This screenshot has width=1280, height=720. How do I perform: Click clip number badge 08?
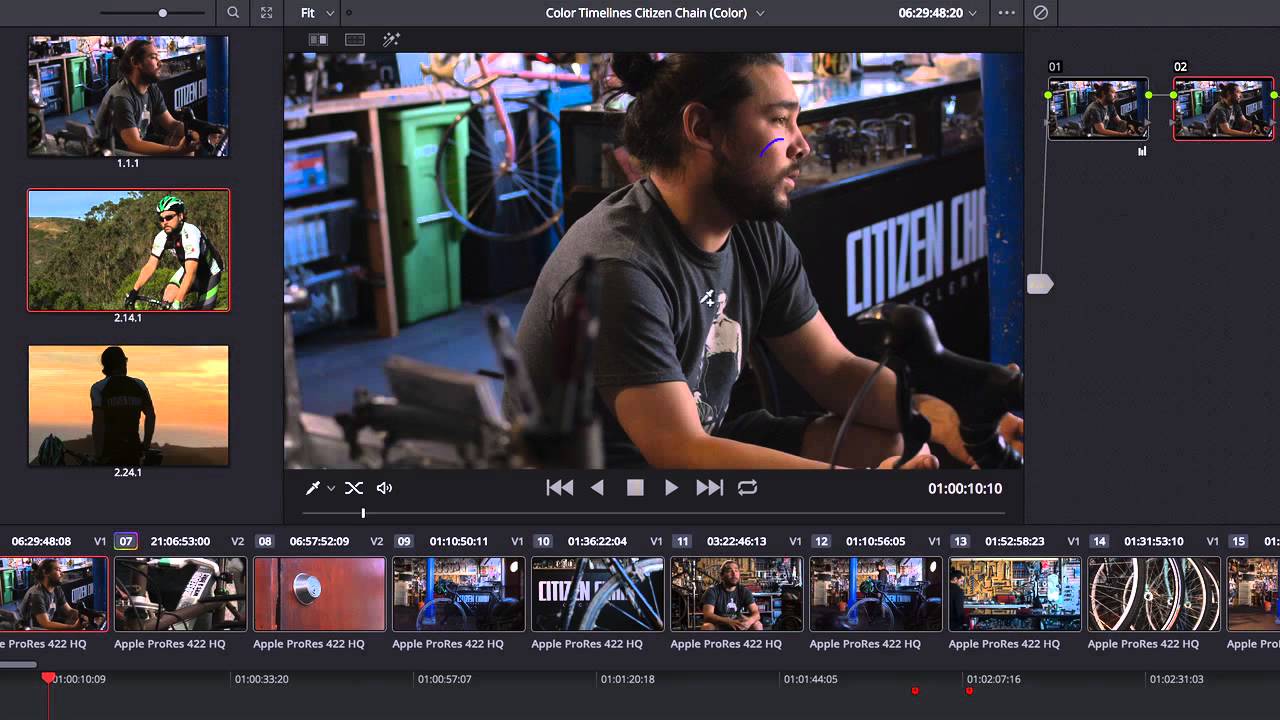tap(265, 541)
